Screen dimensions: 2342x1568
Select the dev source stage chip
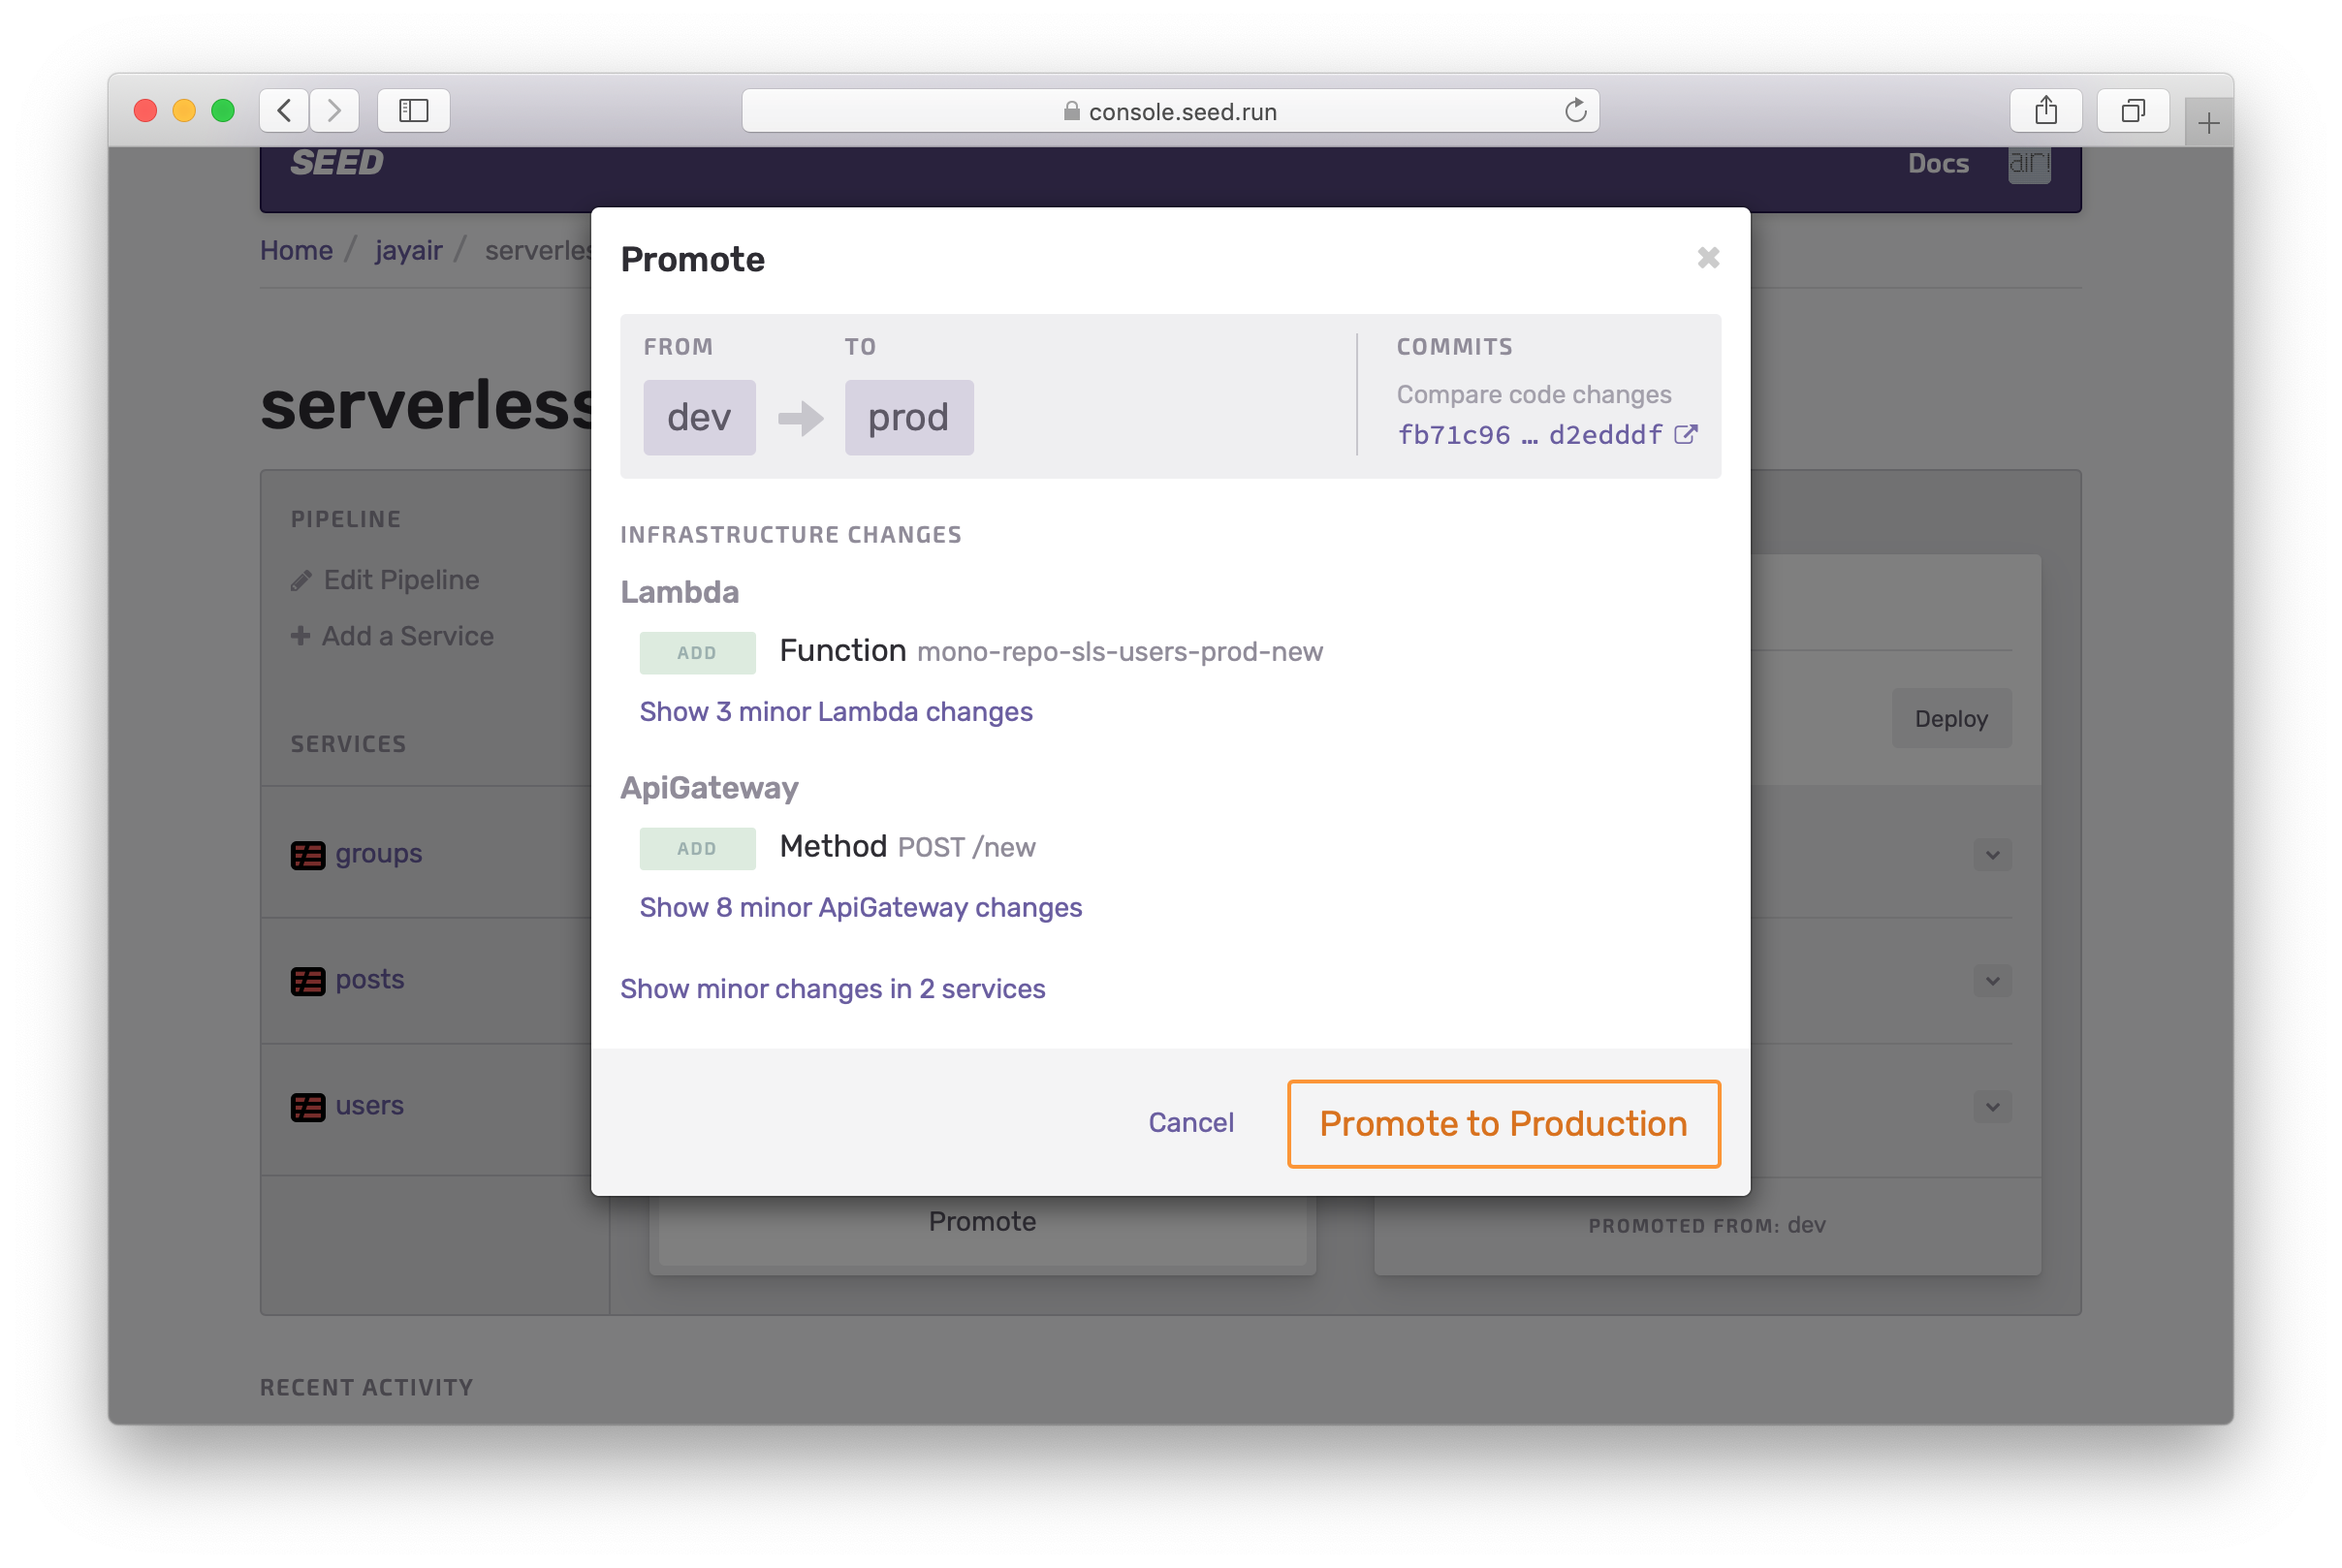pos(698,418)
